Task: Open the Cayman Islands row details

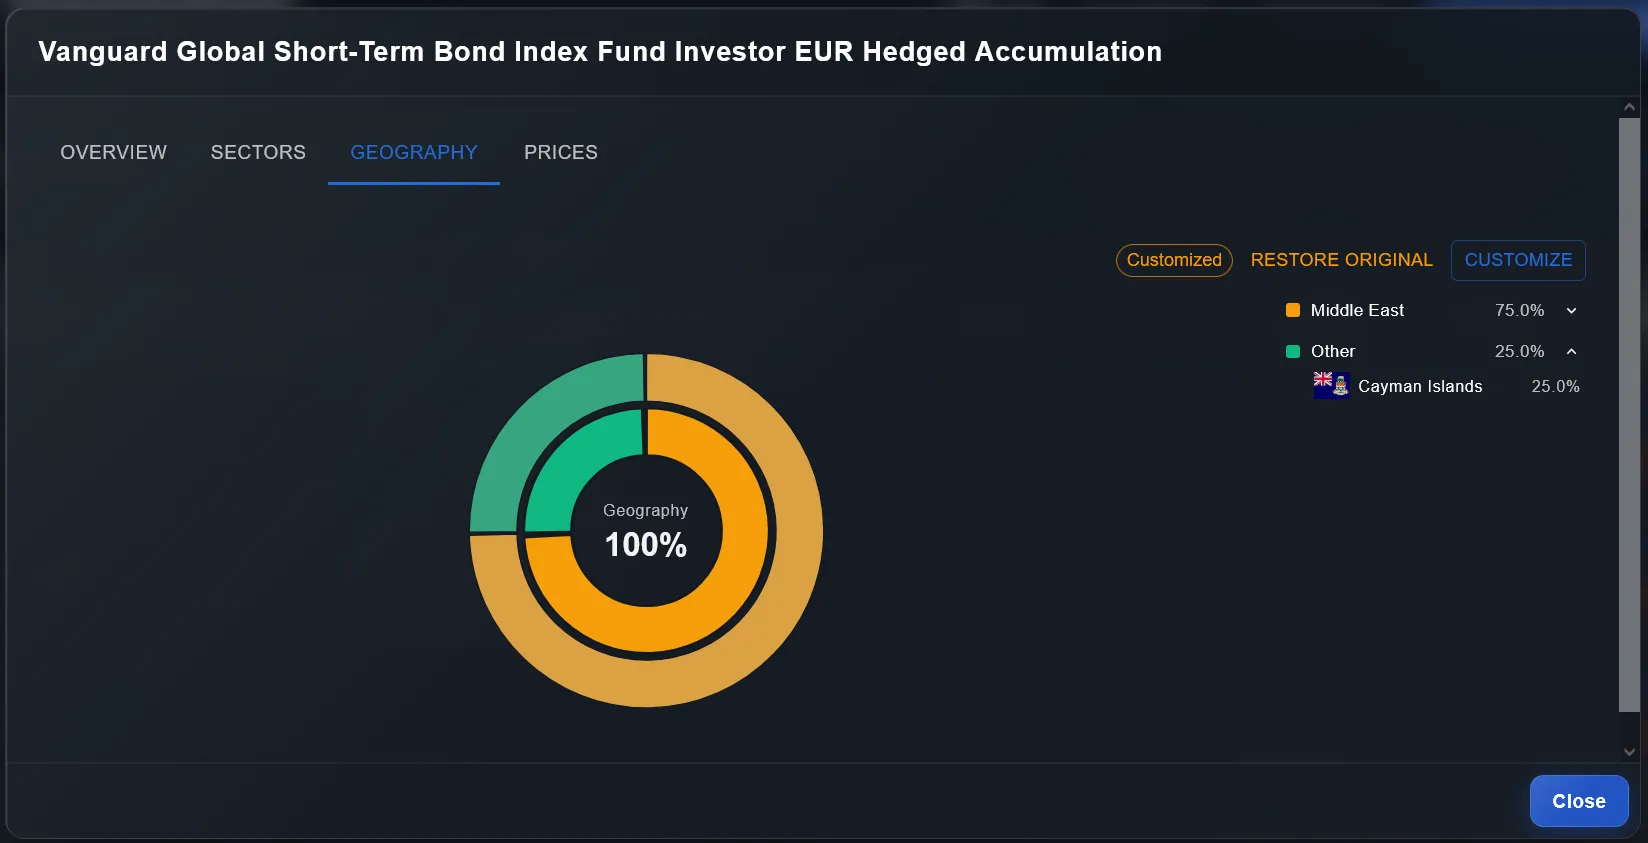Action: [x=1420, y=386]
